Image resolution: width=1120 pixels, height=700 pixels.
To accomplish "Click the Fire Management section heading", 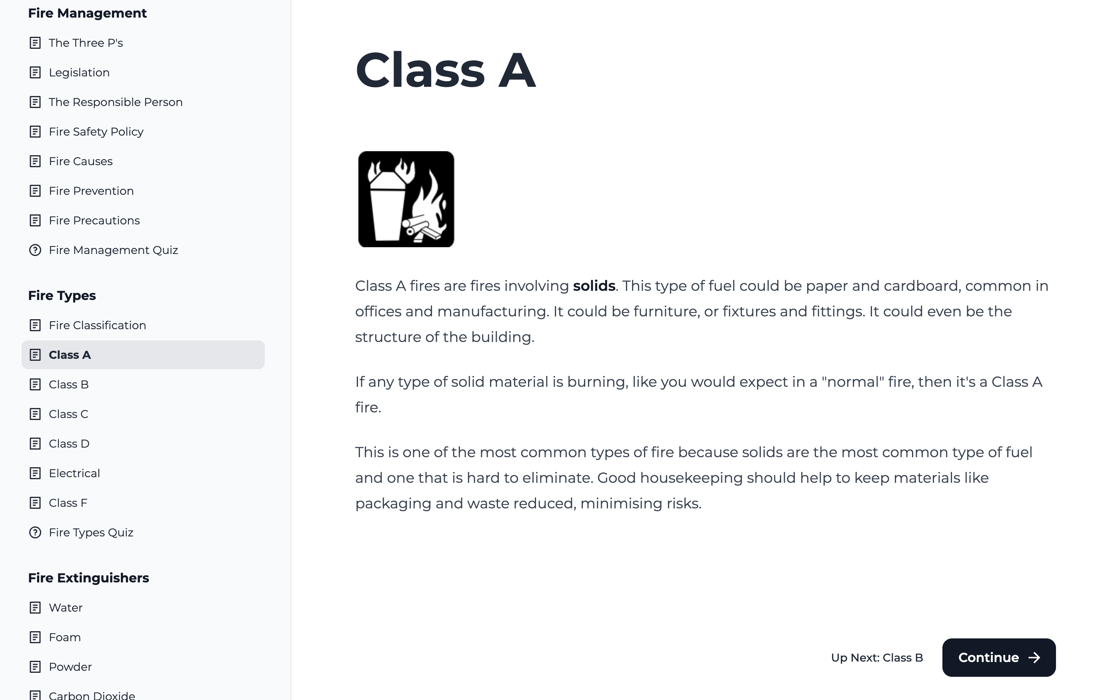I will 87,12.
